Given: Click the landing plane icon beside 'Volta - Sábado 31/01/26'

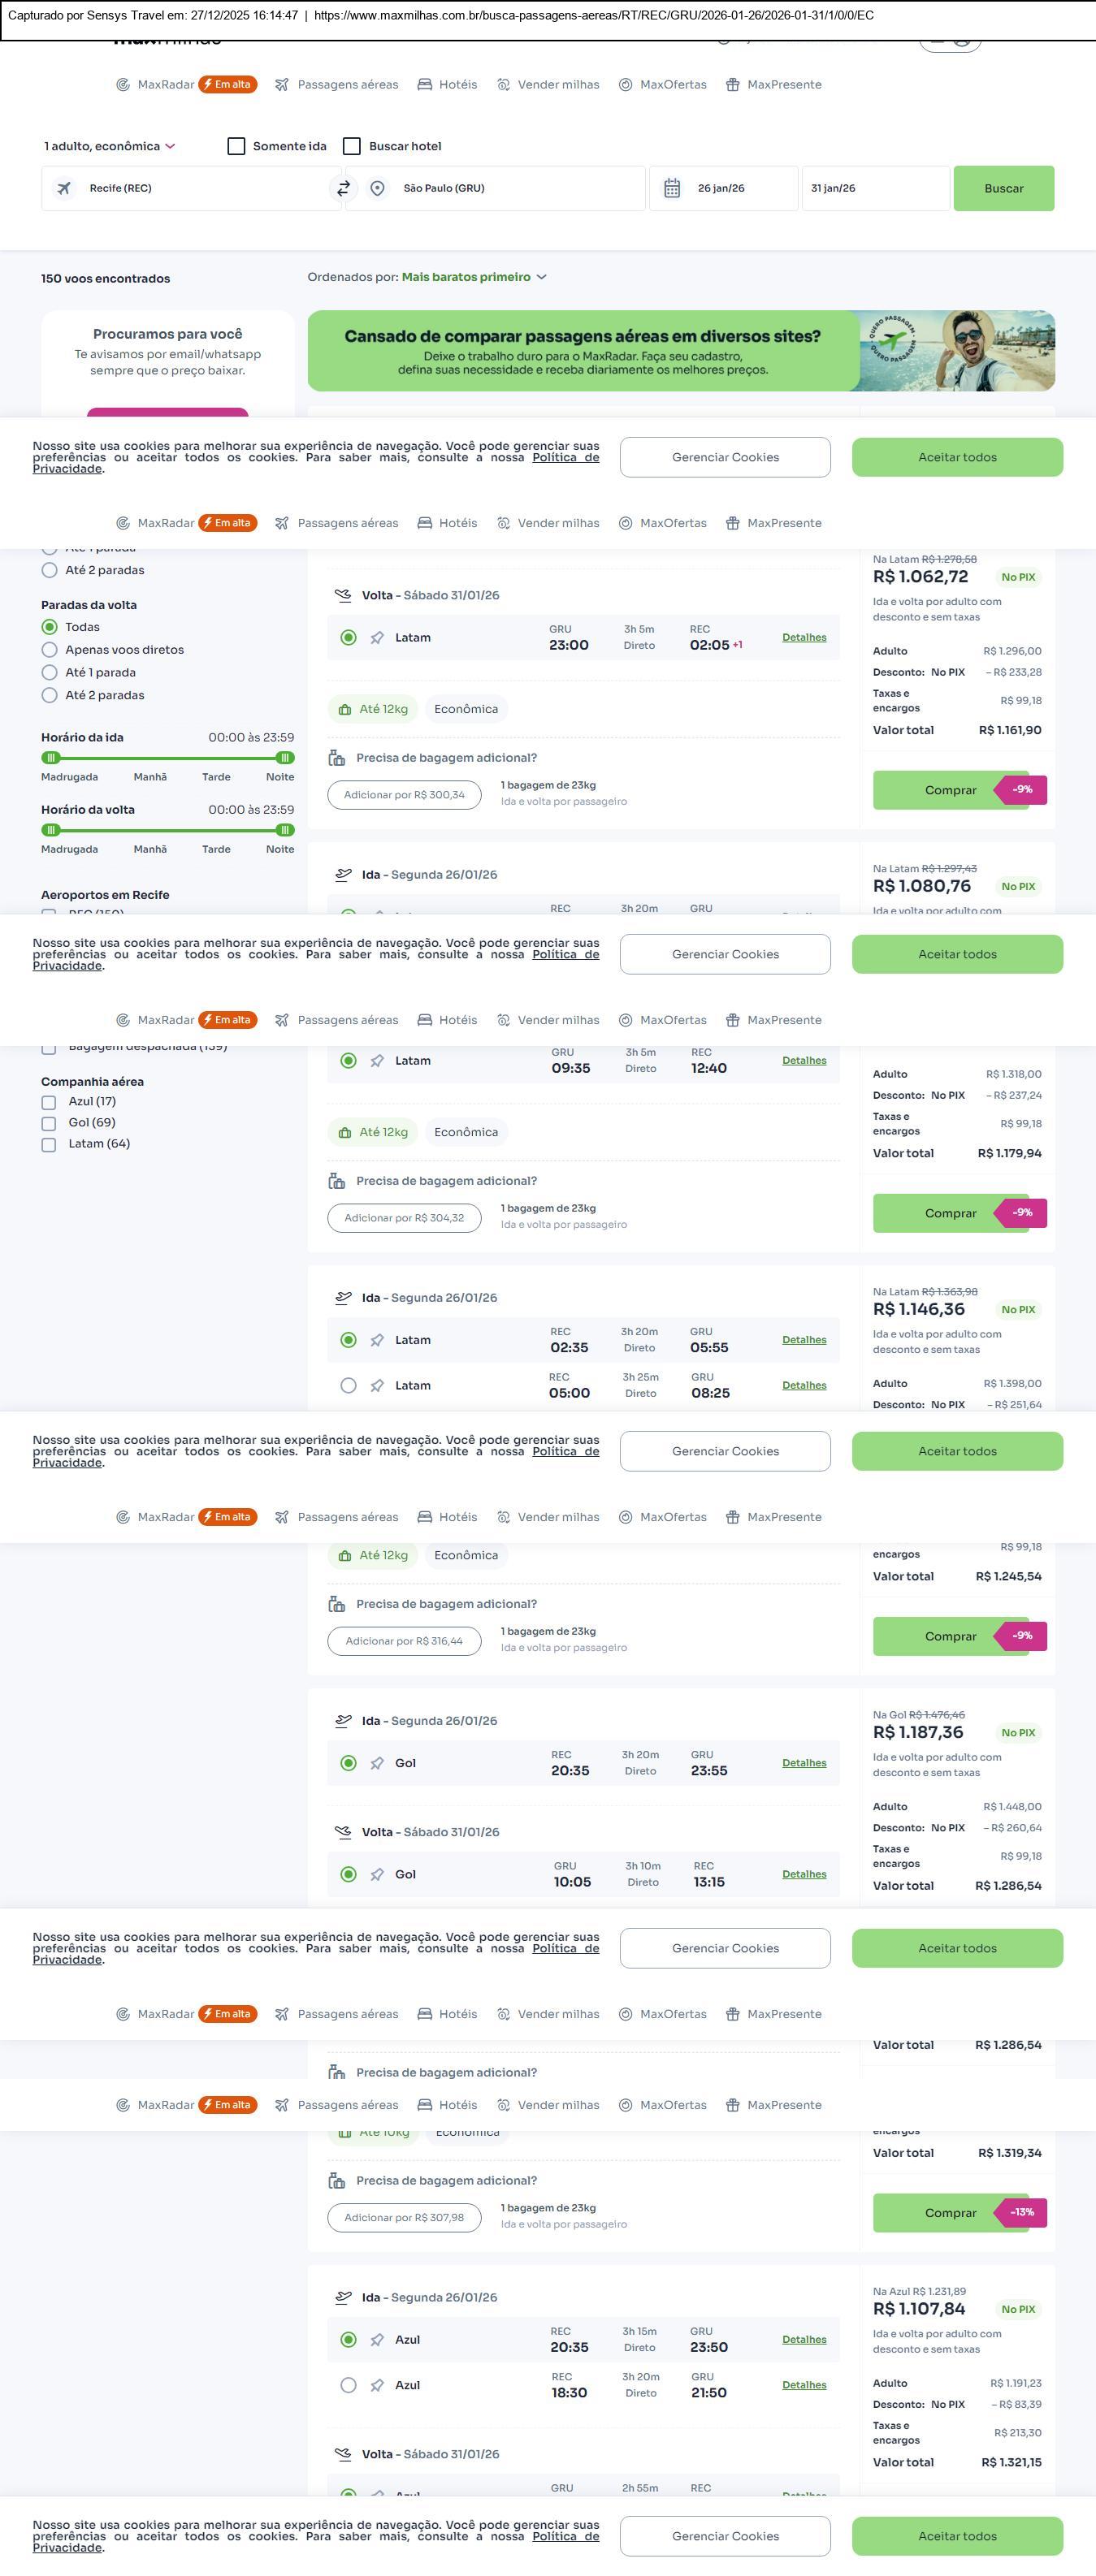Looking at the screenshot, I should [x=343, y=595].
